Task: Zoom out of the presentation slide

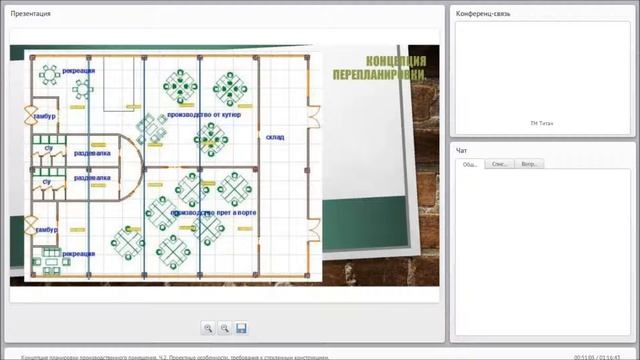Action: (x=224, y=328)
